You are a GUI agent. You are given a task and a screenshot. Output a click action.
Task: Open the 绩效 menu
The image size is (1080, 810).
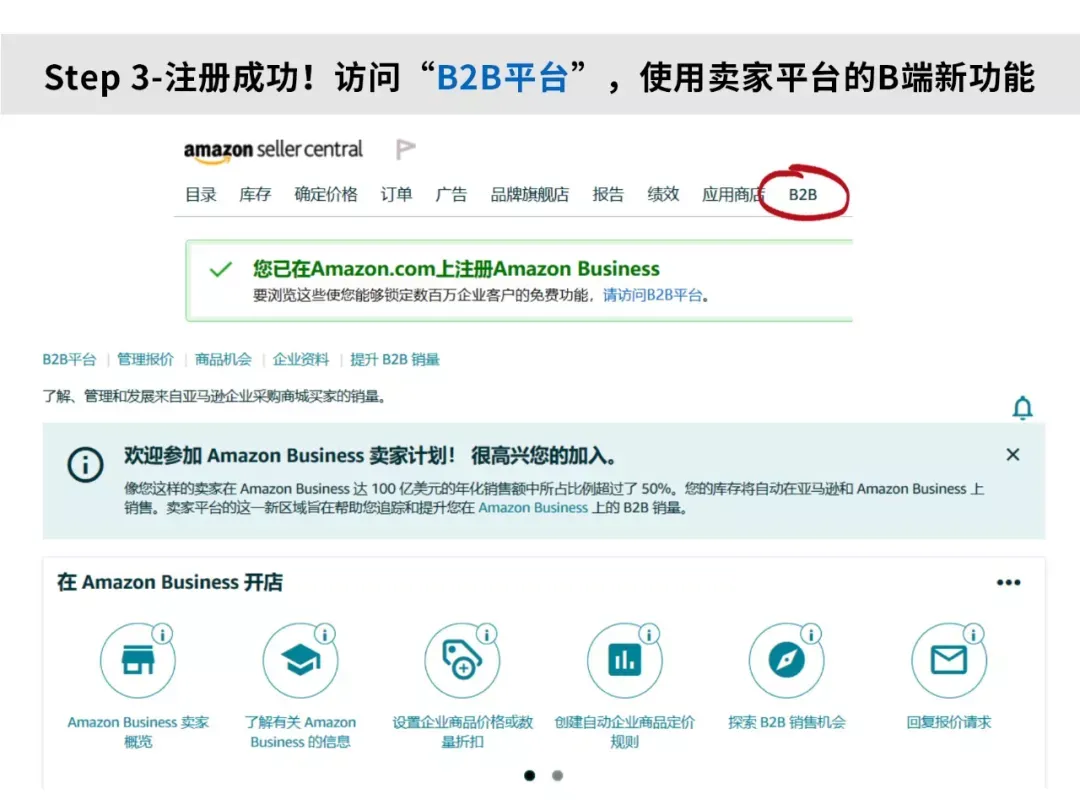[663, 195]
